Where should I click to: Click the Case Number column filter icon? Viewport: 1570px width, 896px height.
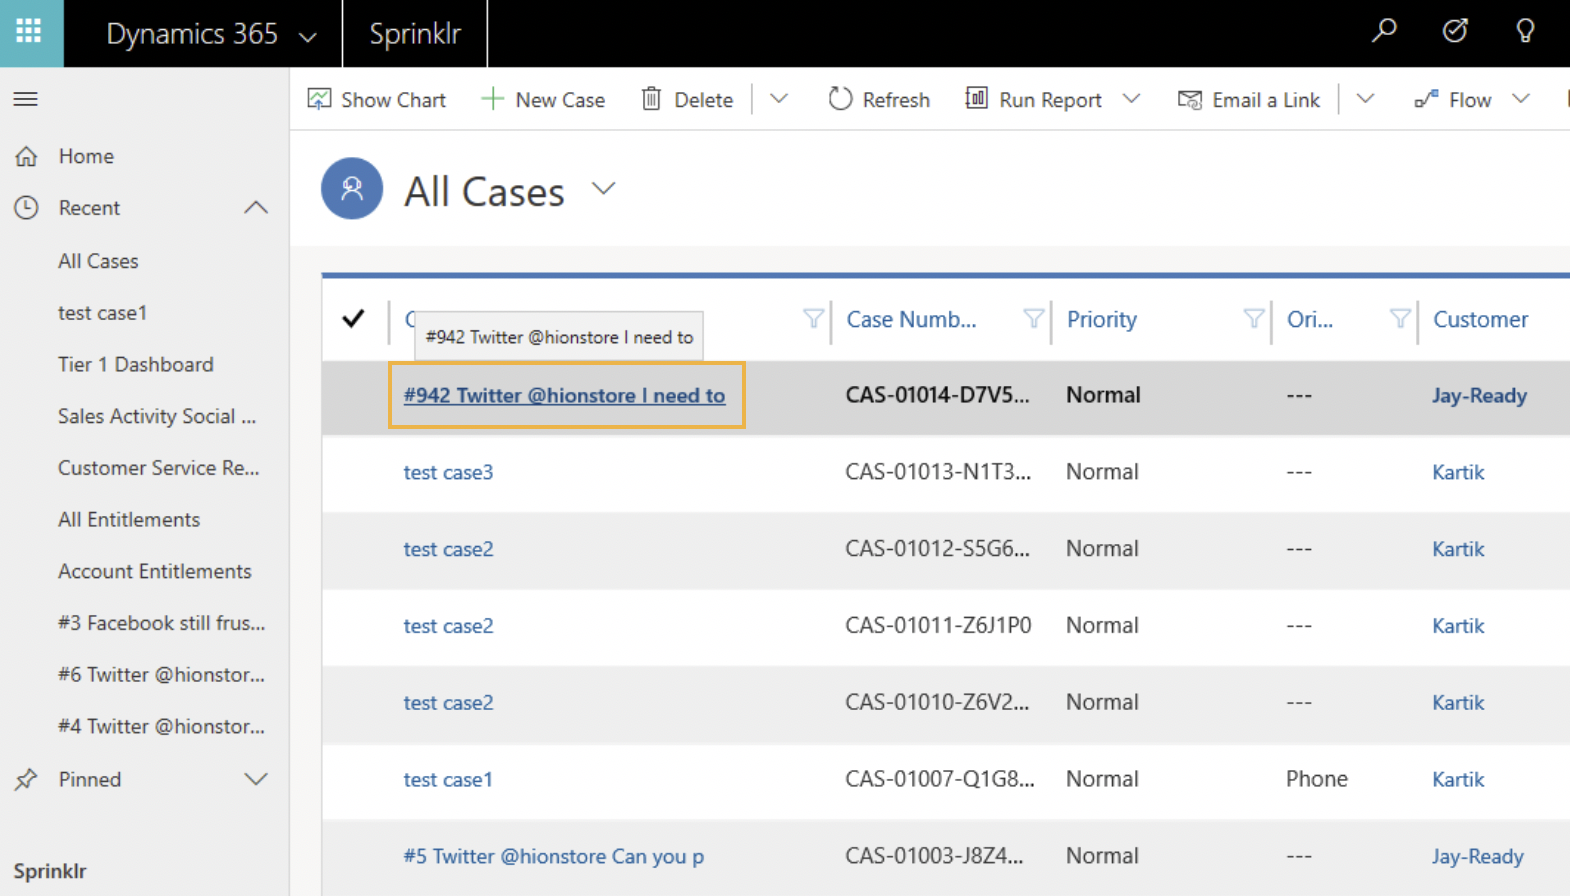[1033, 319]
